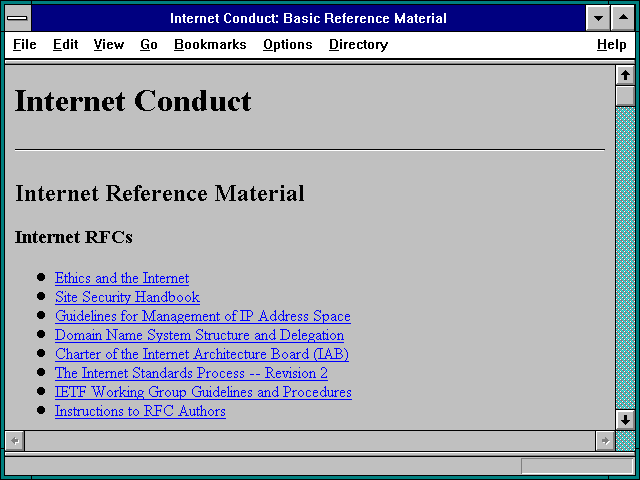Viewport: 640px width, 480px height.
Task: Open Domain Name System Structure and Delegation
Action: [x=200, y=335]
